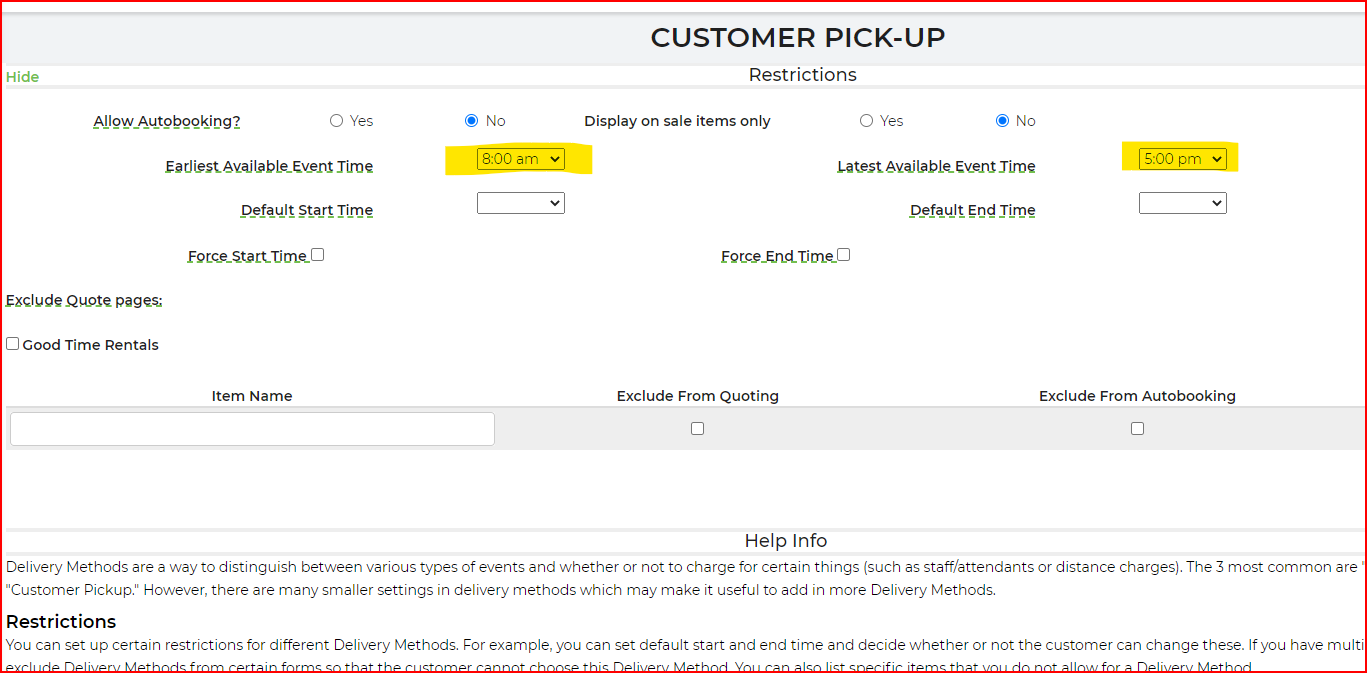
Task: Choose Yes for Display on sale items only
Action: [866, 121]
